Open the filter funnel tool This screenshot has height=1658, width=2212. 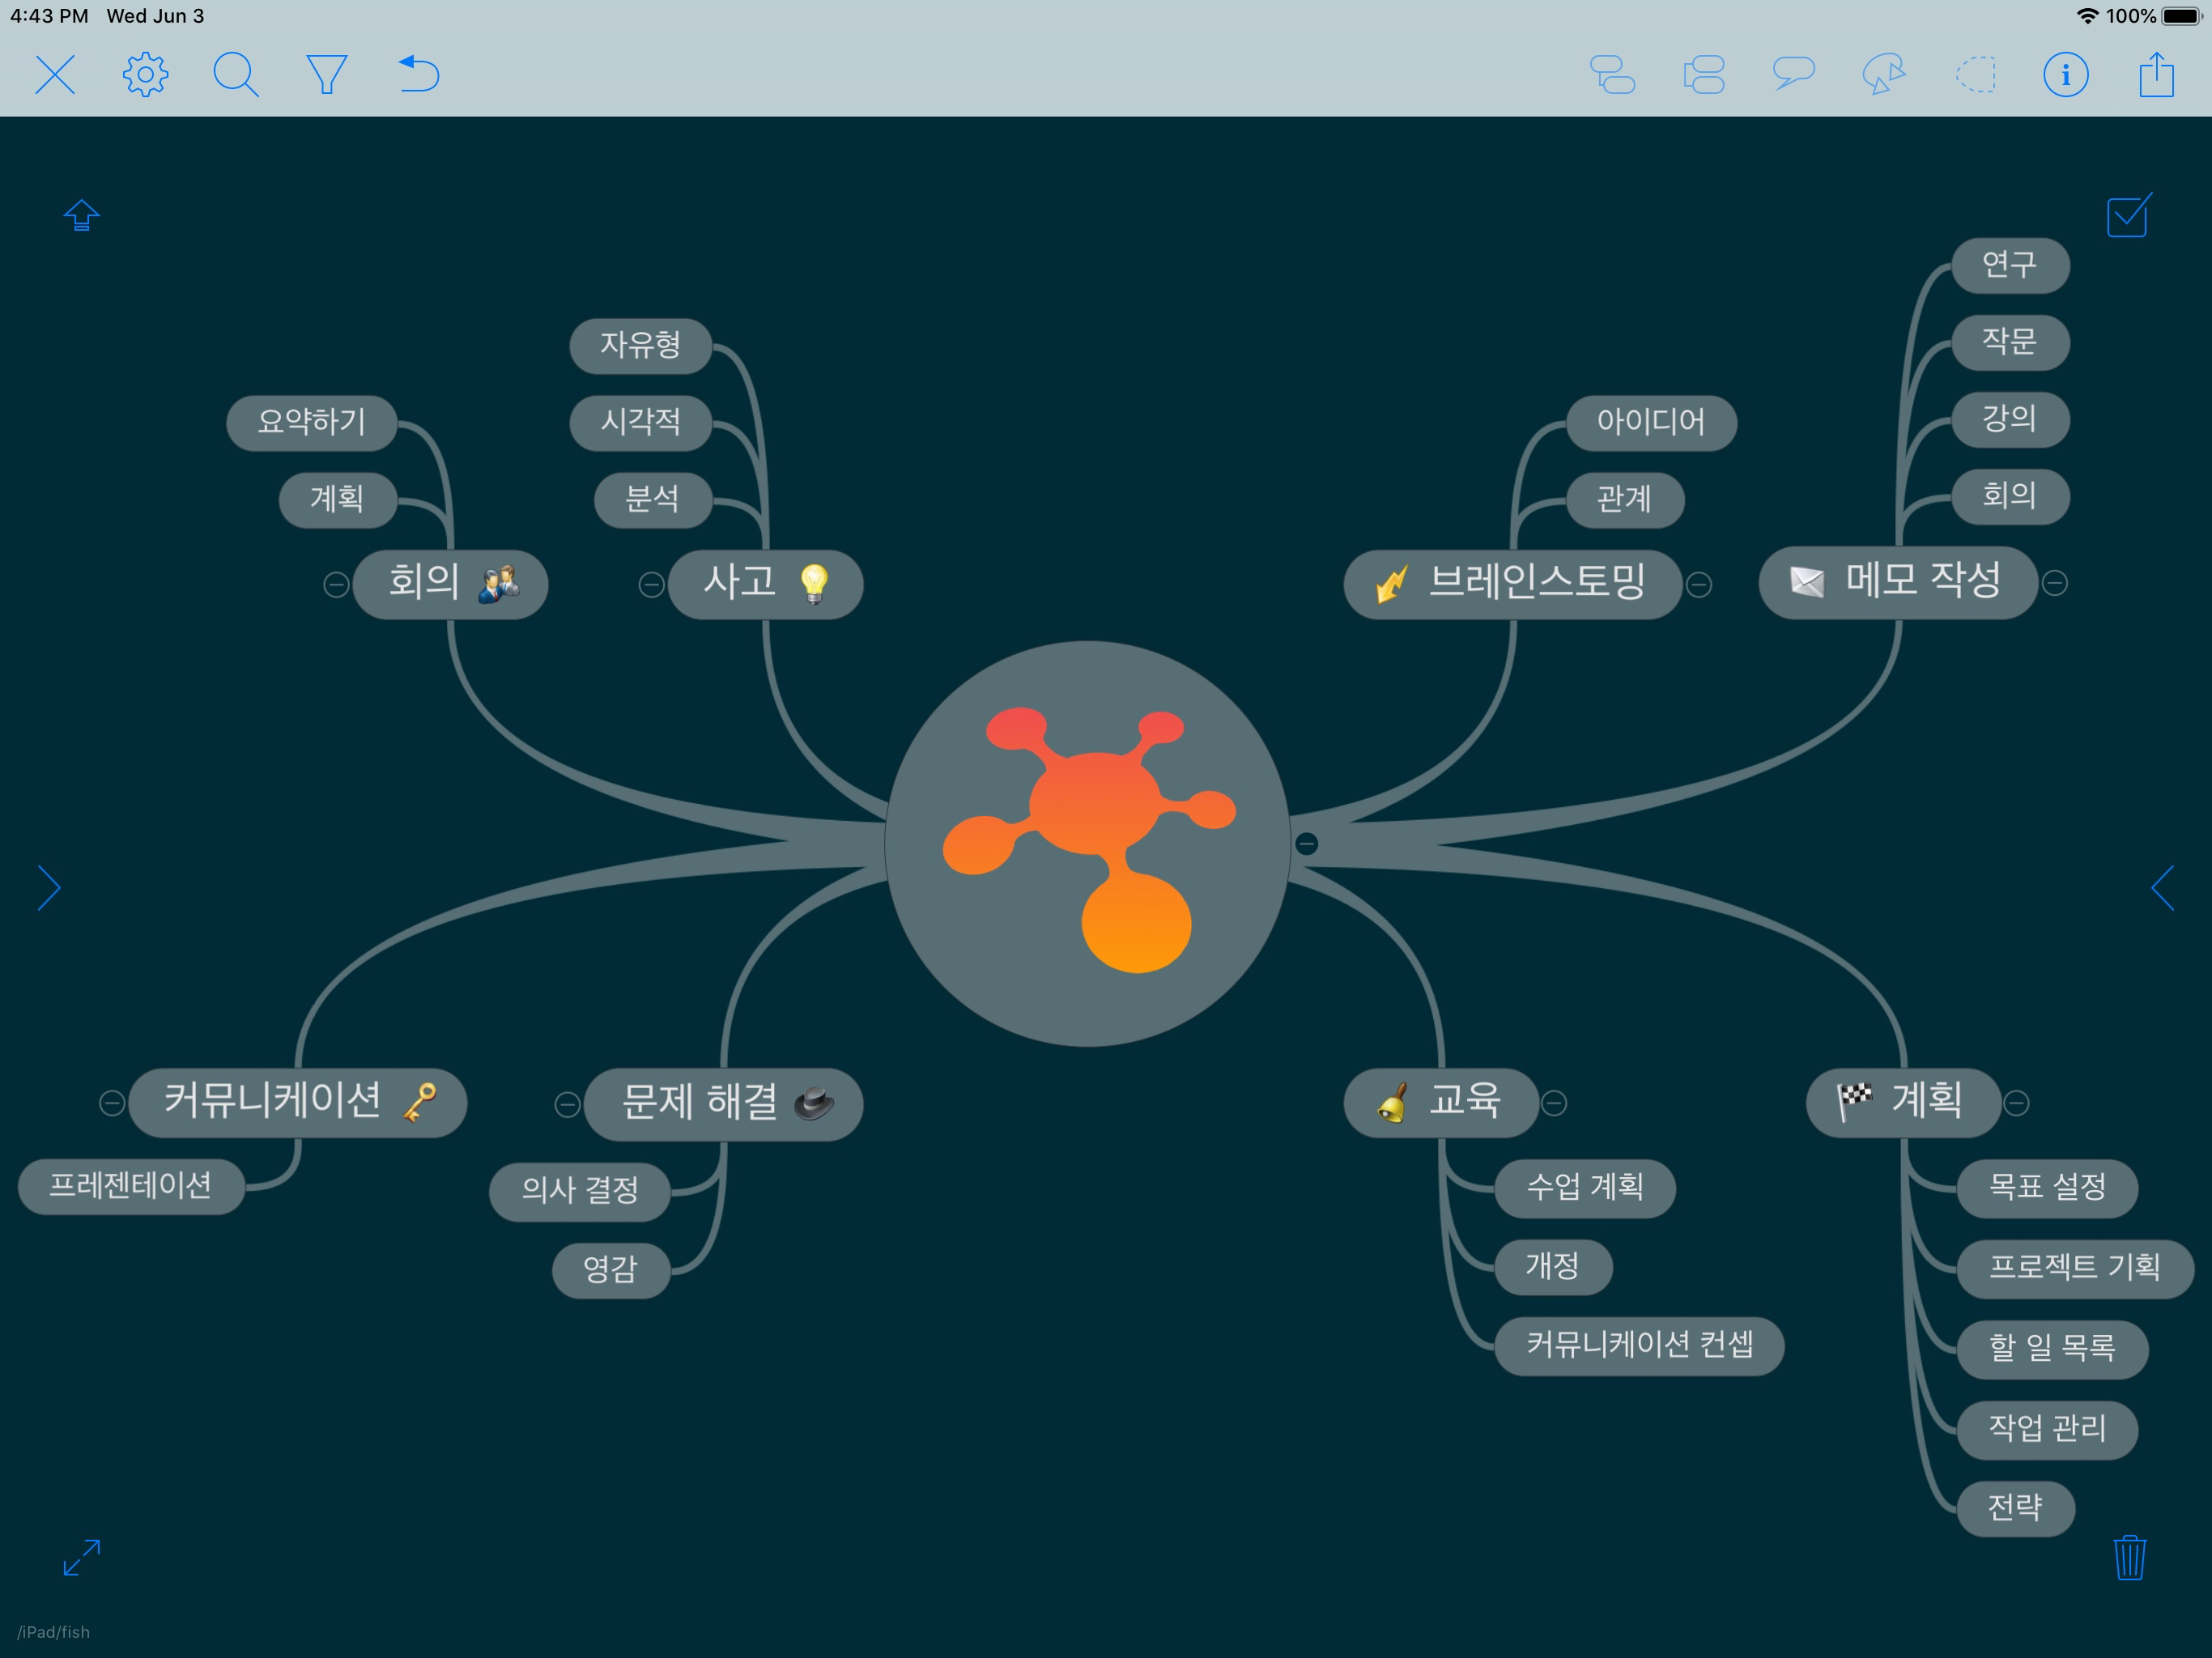coord(326,75)
